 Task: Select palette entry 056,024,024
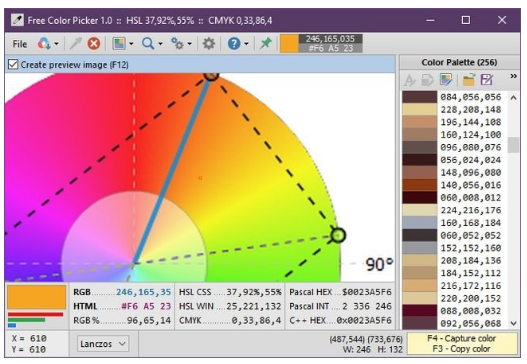tap(455, 160)
